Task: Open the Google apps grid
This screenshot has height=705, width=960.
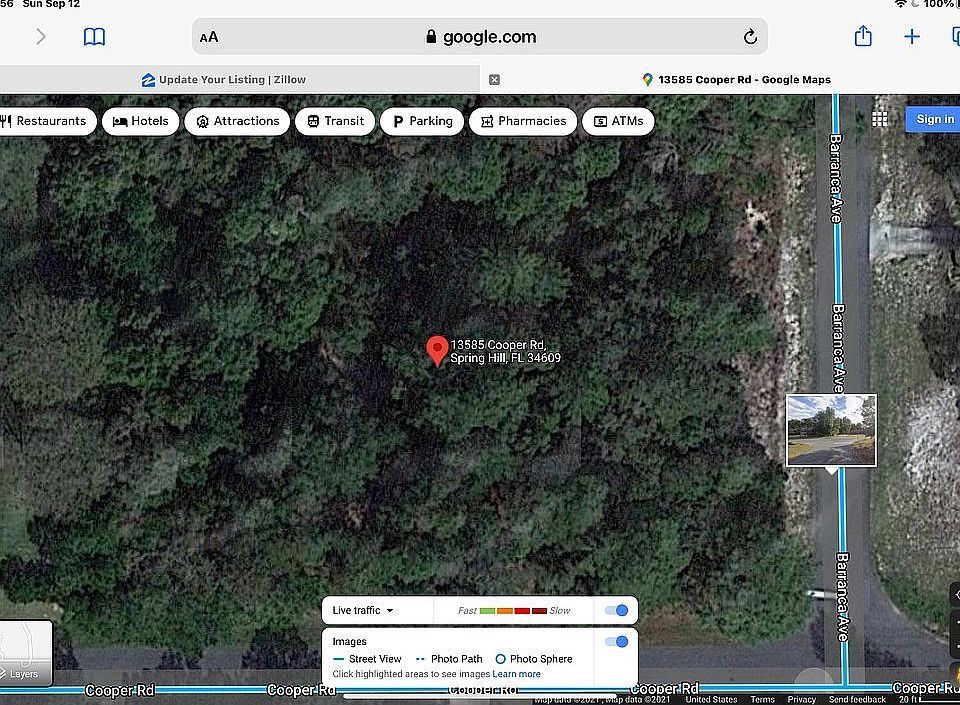Action: point(880,119)
